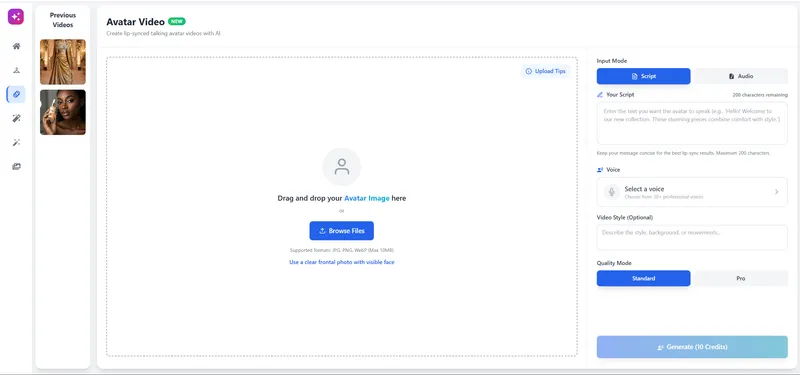Click the person avatar placeholder icon
800x375 pixels.
(342, 167)
